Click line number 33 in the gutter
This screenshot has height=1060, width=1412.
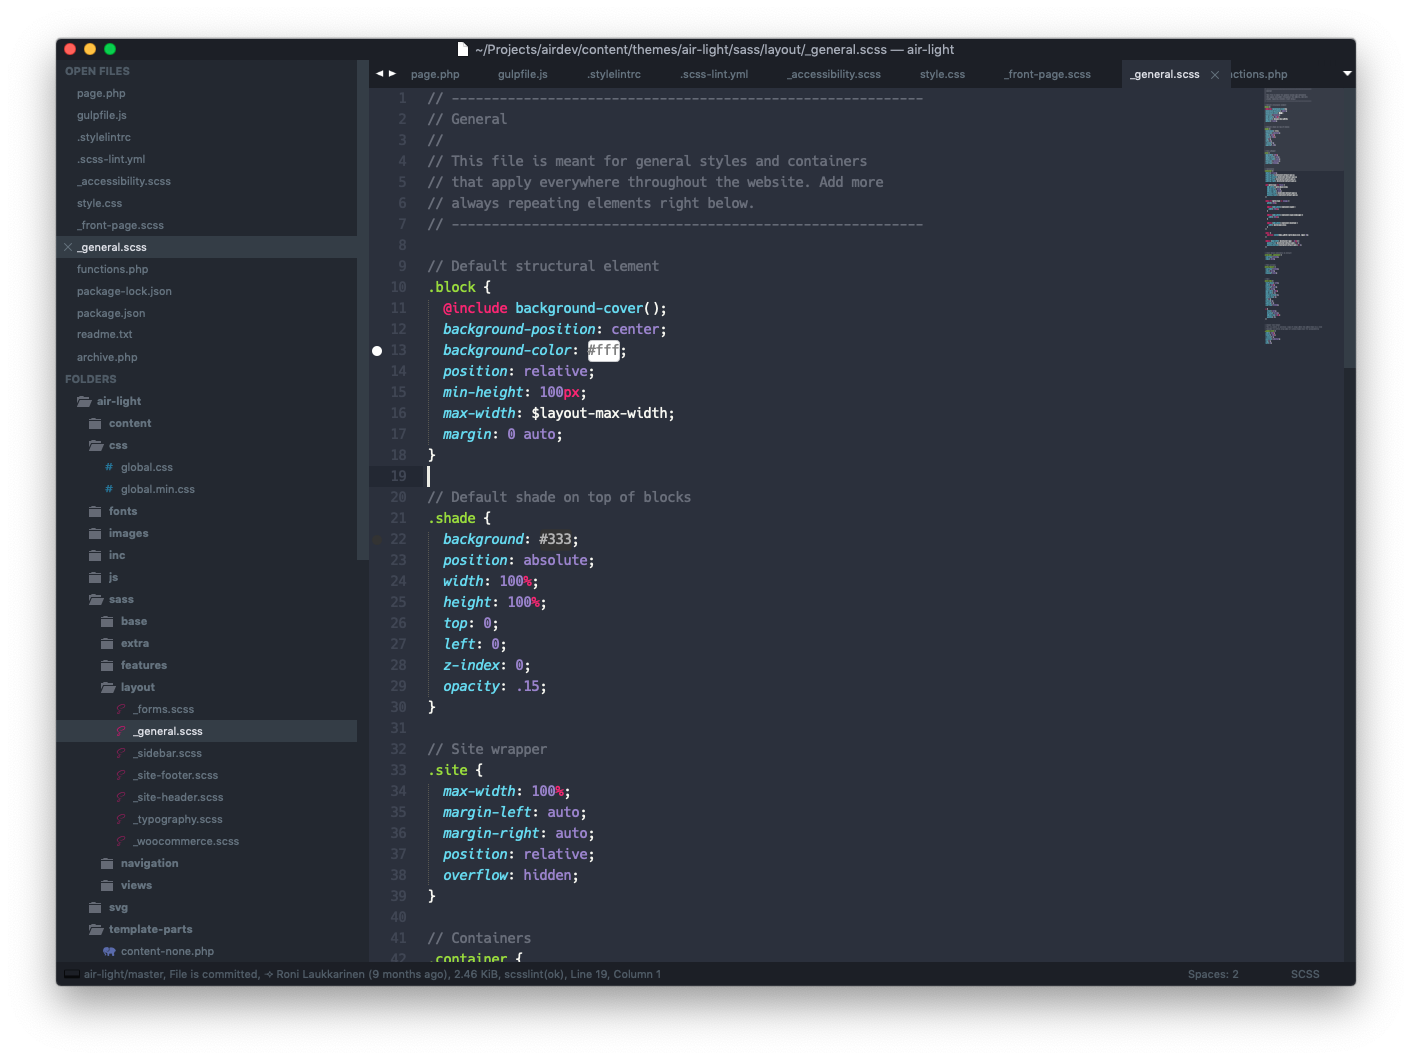(398, 770)
